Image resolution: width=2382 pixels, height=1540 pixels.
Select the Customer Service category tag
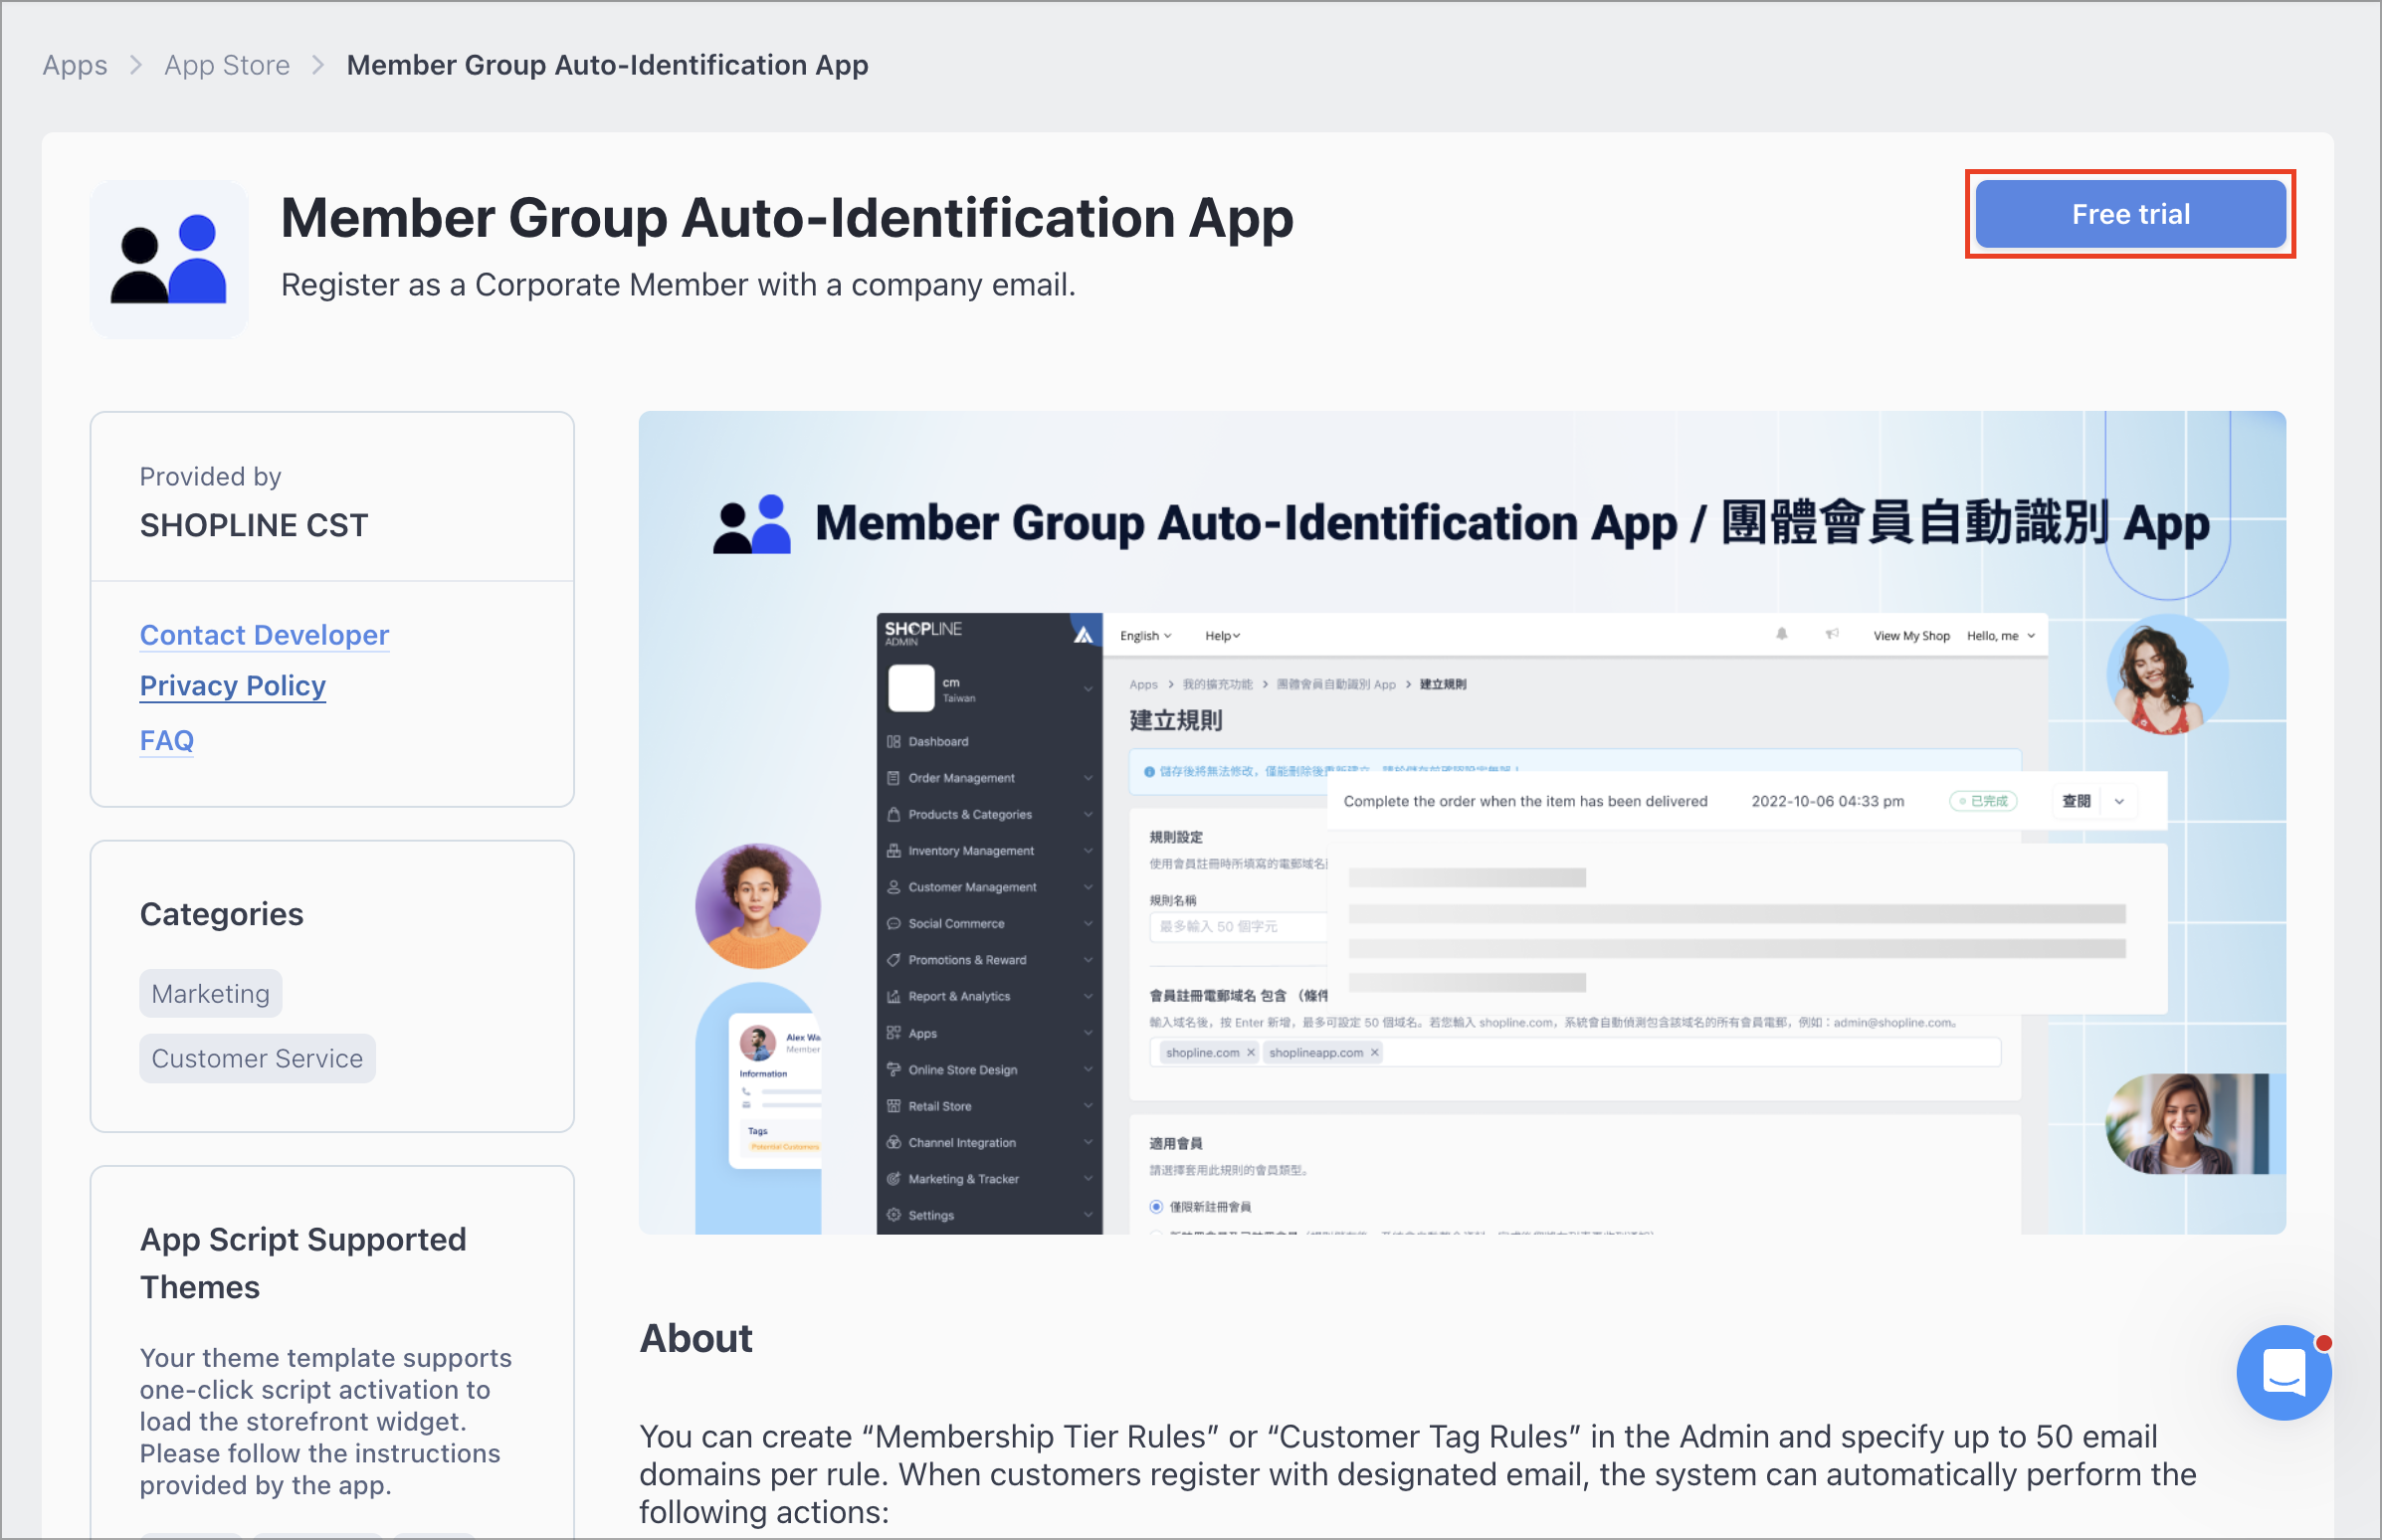click(x=257, y=1058)
